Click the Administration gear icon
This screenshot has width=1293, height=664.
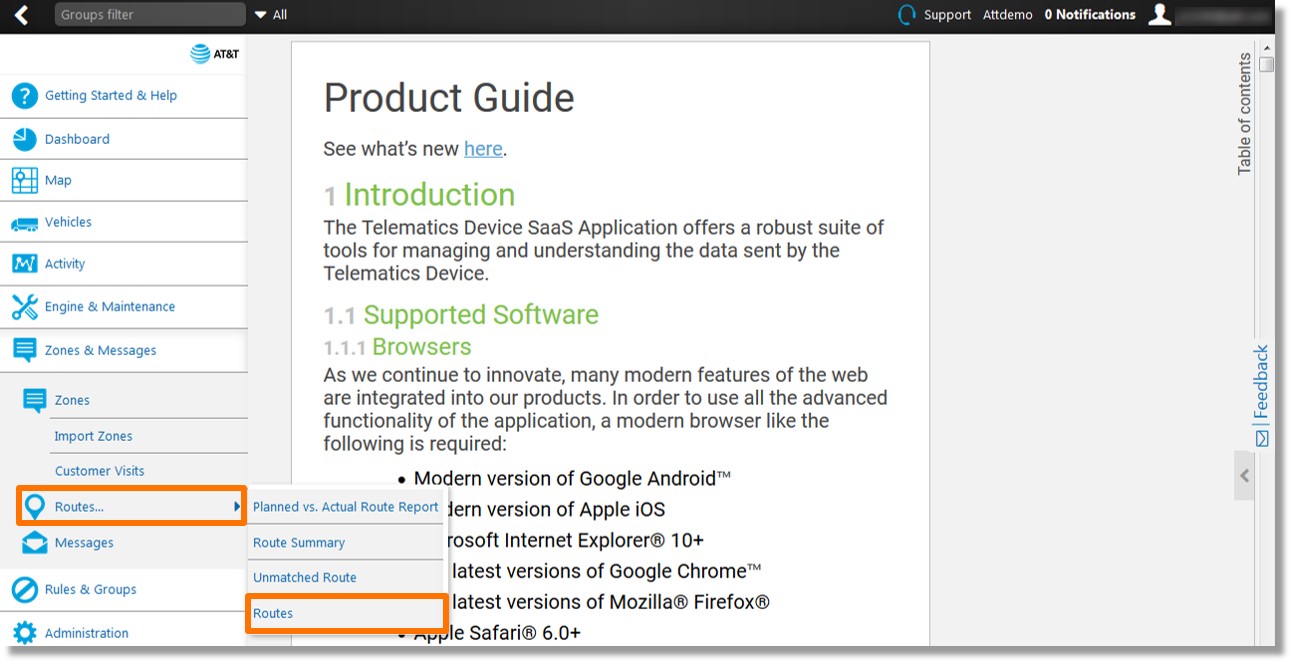[x=24, y=633]
